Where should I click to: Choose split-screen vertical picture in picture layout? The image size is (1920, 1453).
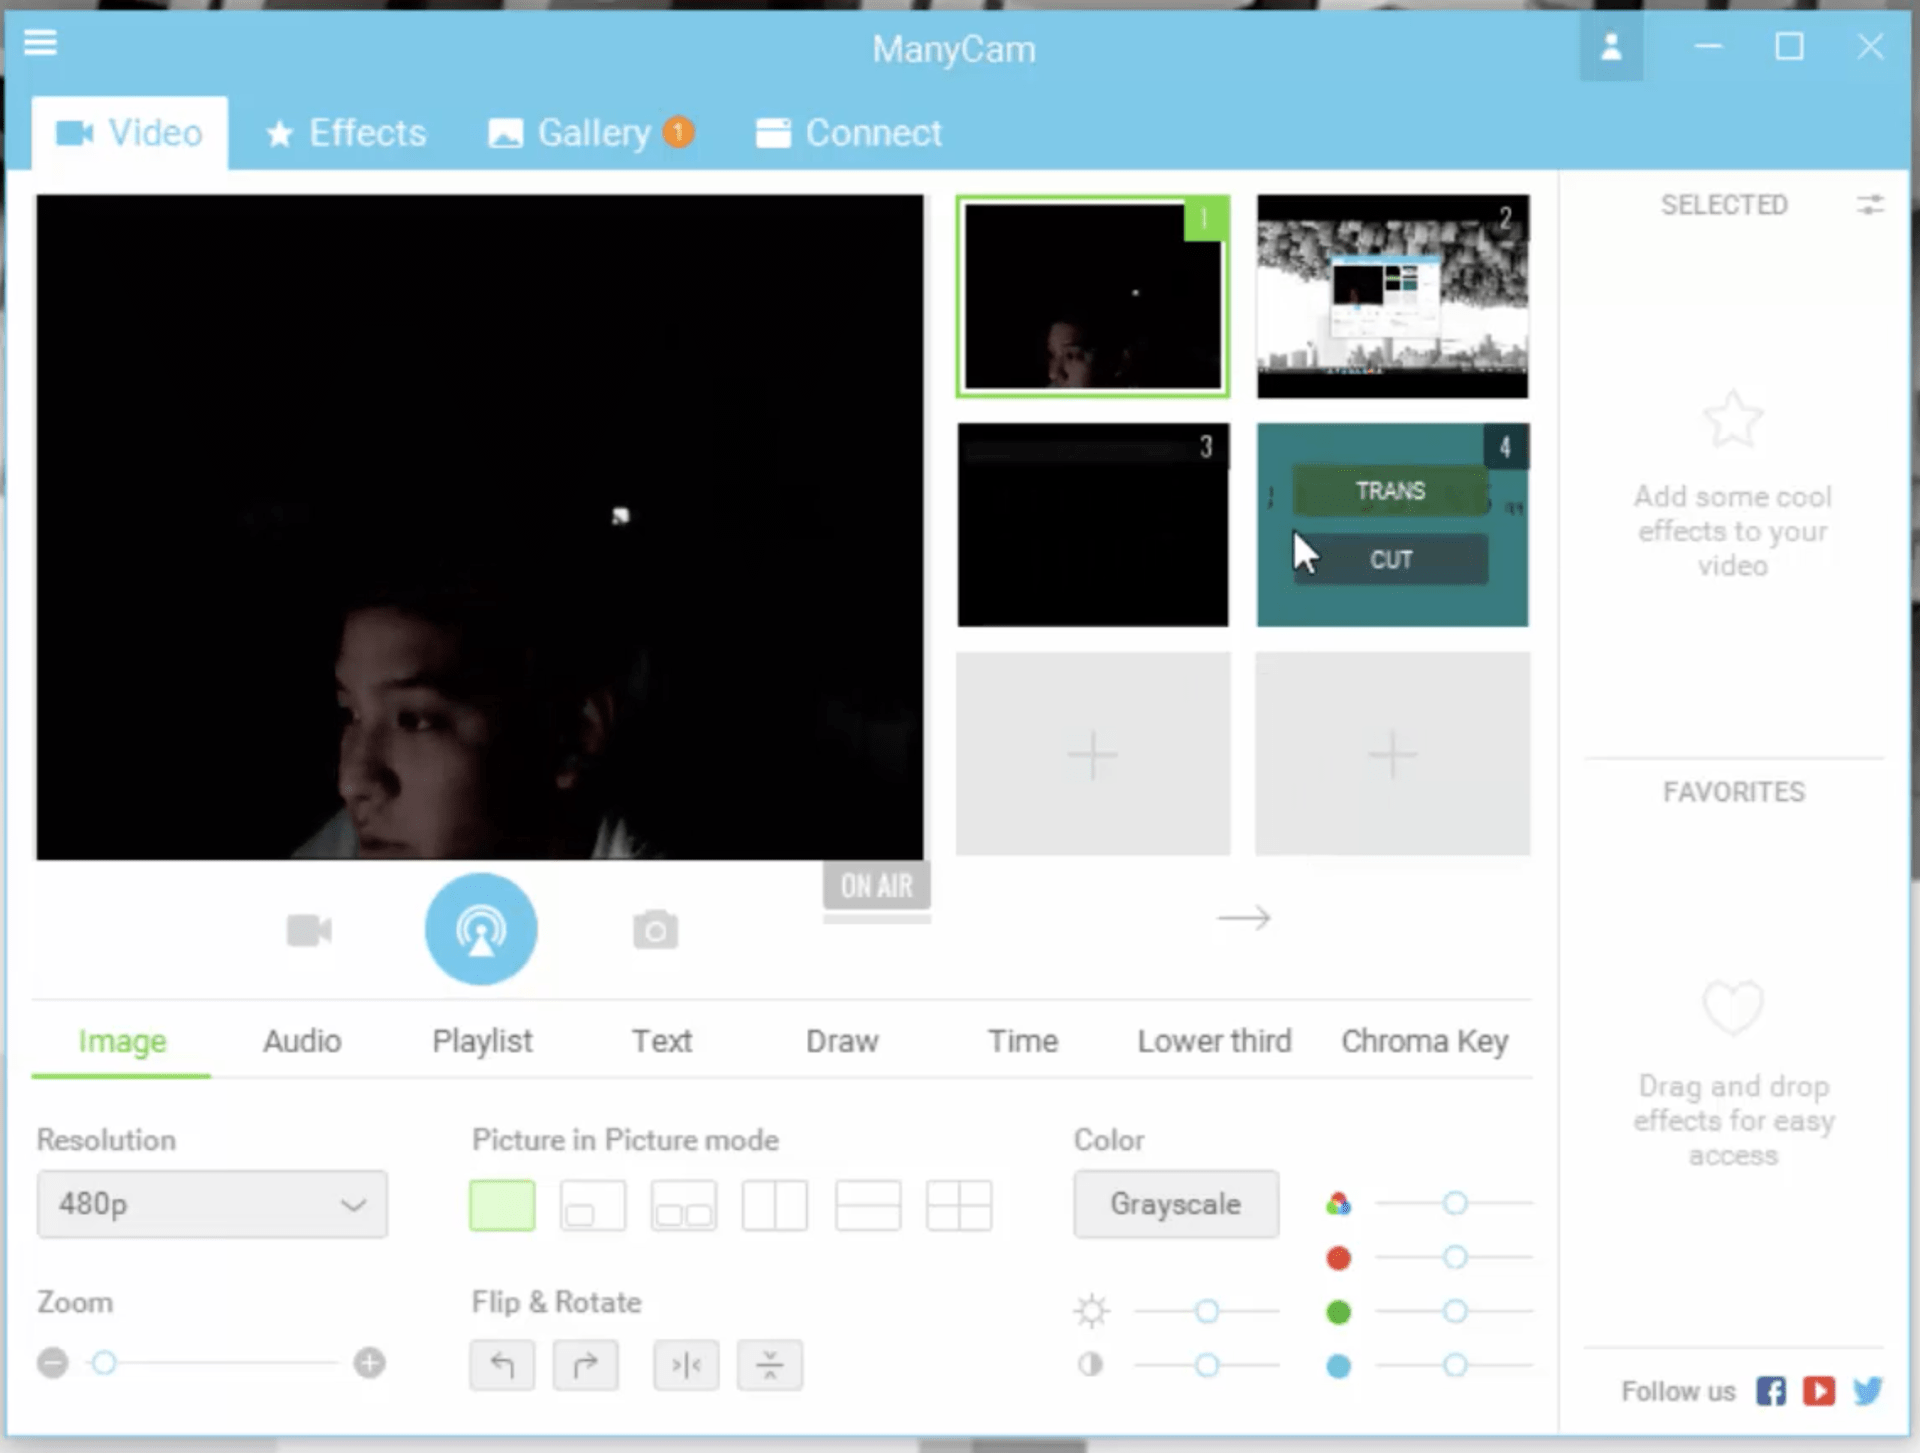pyautogui.click(x=775, y=1205)
